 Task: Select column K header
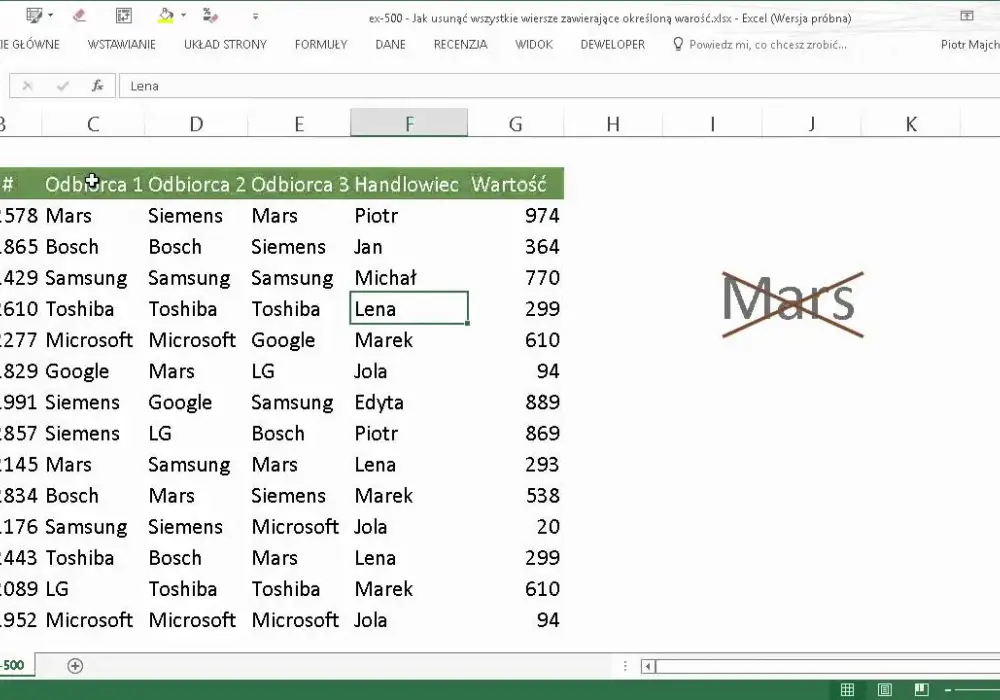(x=911, y=123)
